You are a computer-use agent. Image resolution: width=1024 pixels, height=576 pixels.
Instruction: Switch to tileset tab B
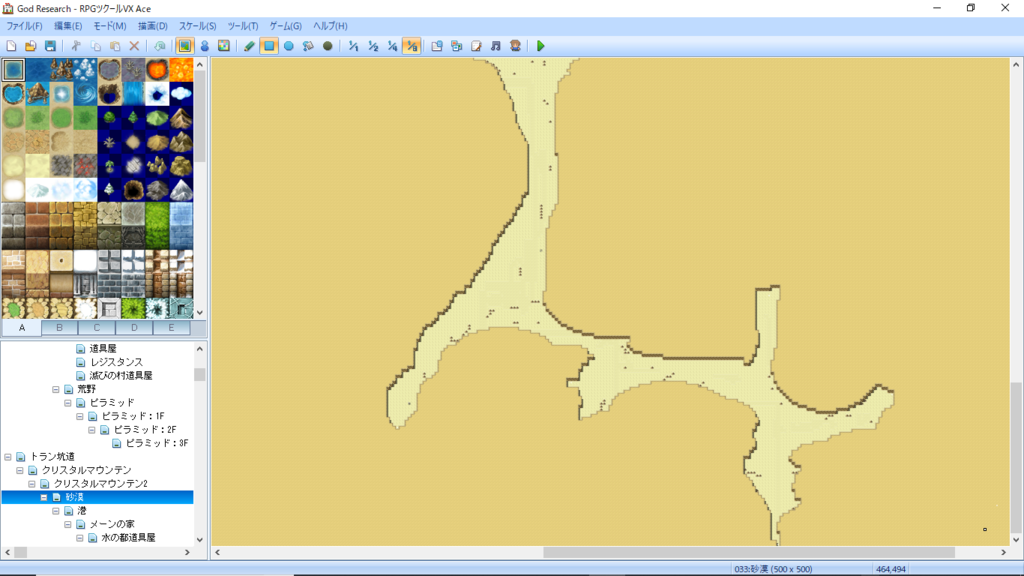point(59,328)
